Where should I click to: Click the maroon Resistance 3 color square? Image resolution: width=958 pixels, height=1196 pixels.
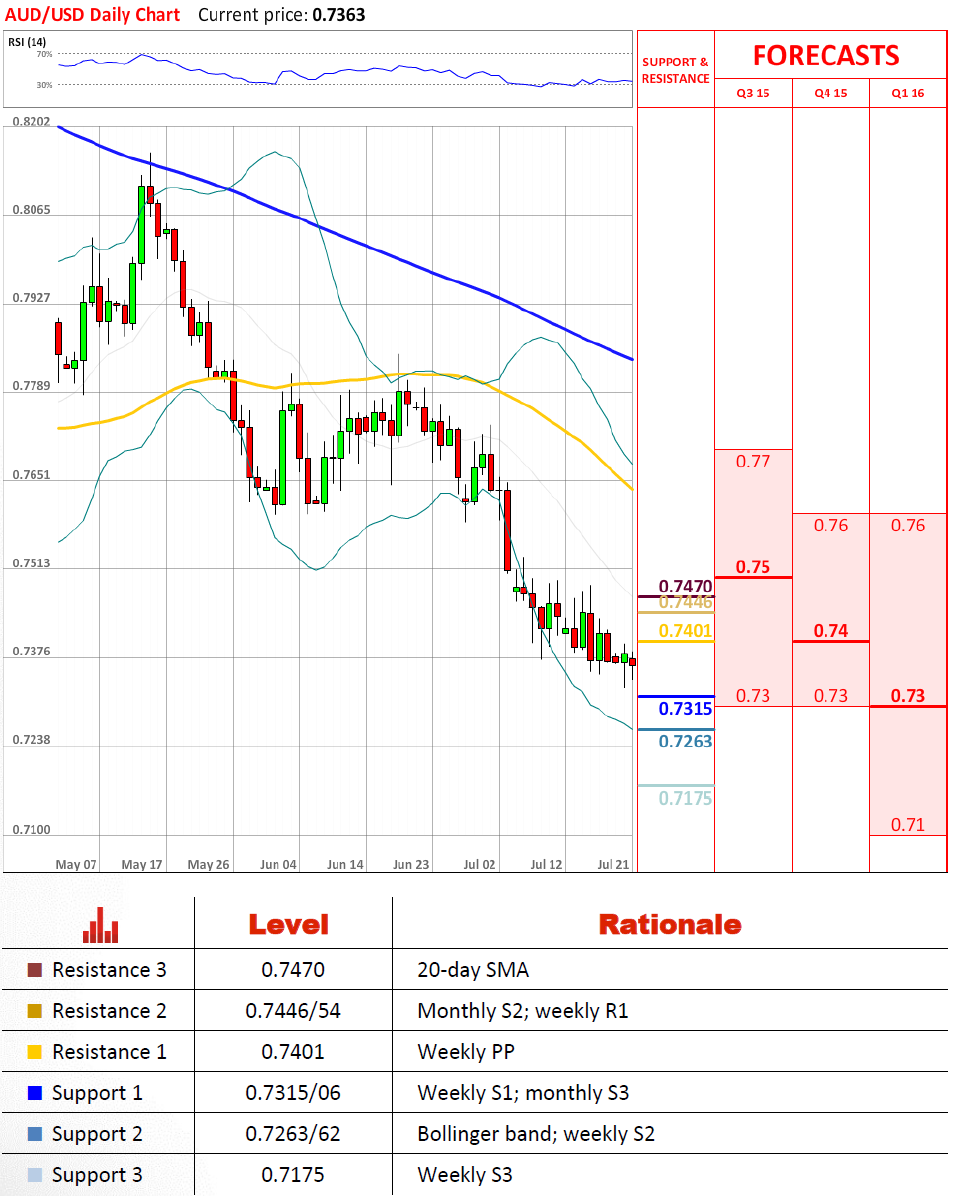pyautogui.click(x=35, y=970)
